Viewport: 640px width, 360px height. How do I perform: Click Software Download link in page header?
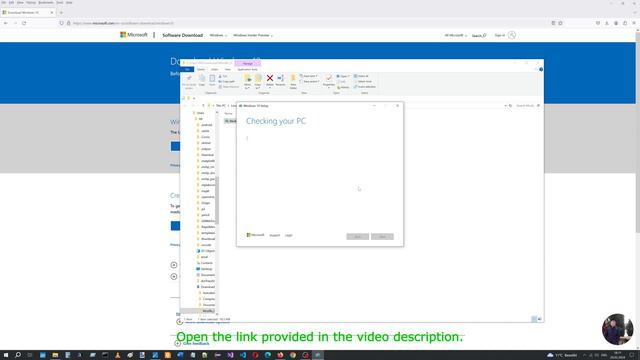point(182,36)
